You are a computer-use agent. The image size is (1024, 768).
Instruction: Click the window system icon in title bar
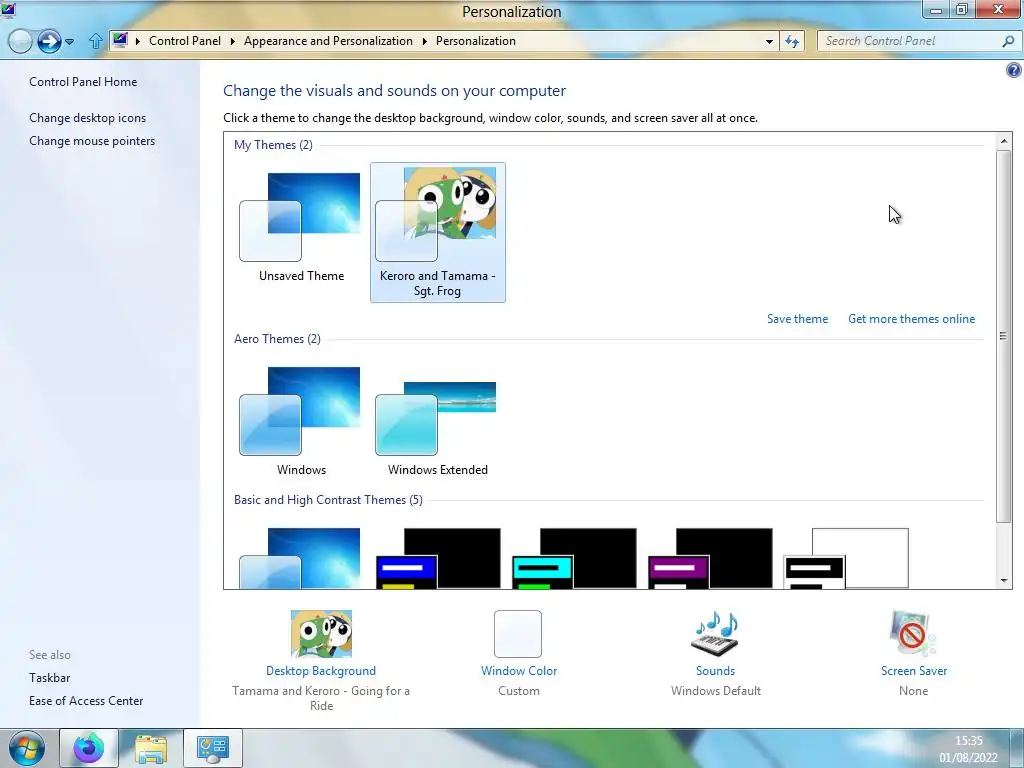point(8,10)
